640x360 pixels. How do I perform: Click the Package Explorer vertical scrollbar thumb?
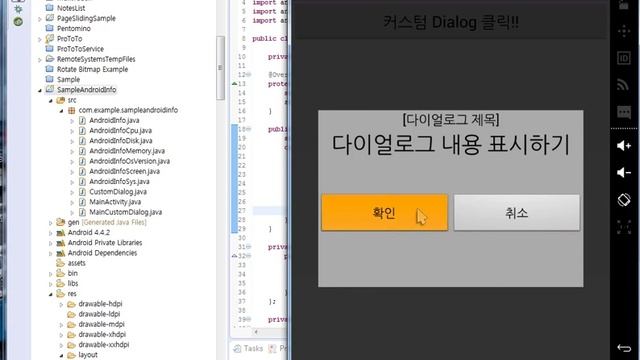pyautogui.click(x=220, y=68)
